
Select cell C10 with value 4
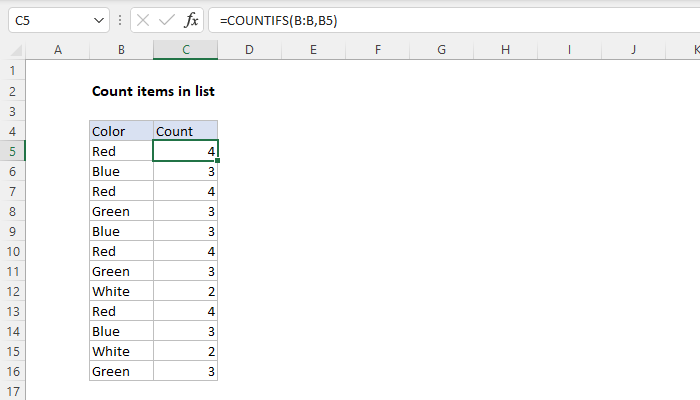tap(186, 251)
